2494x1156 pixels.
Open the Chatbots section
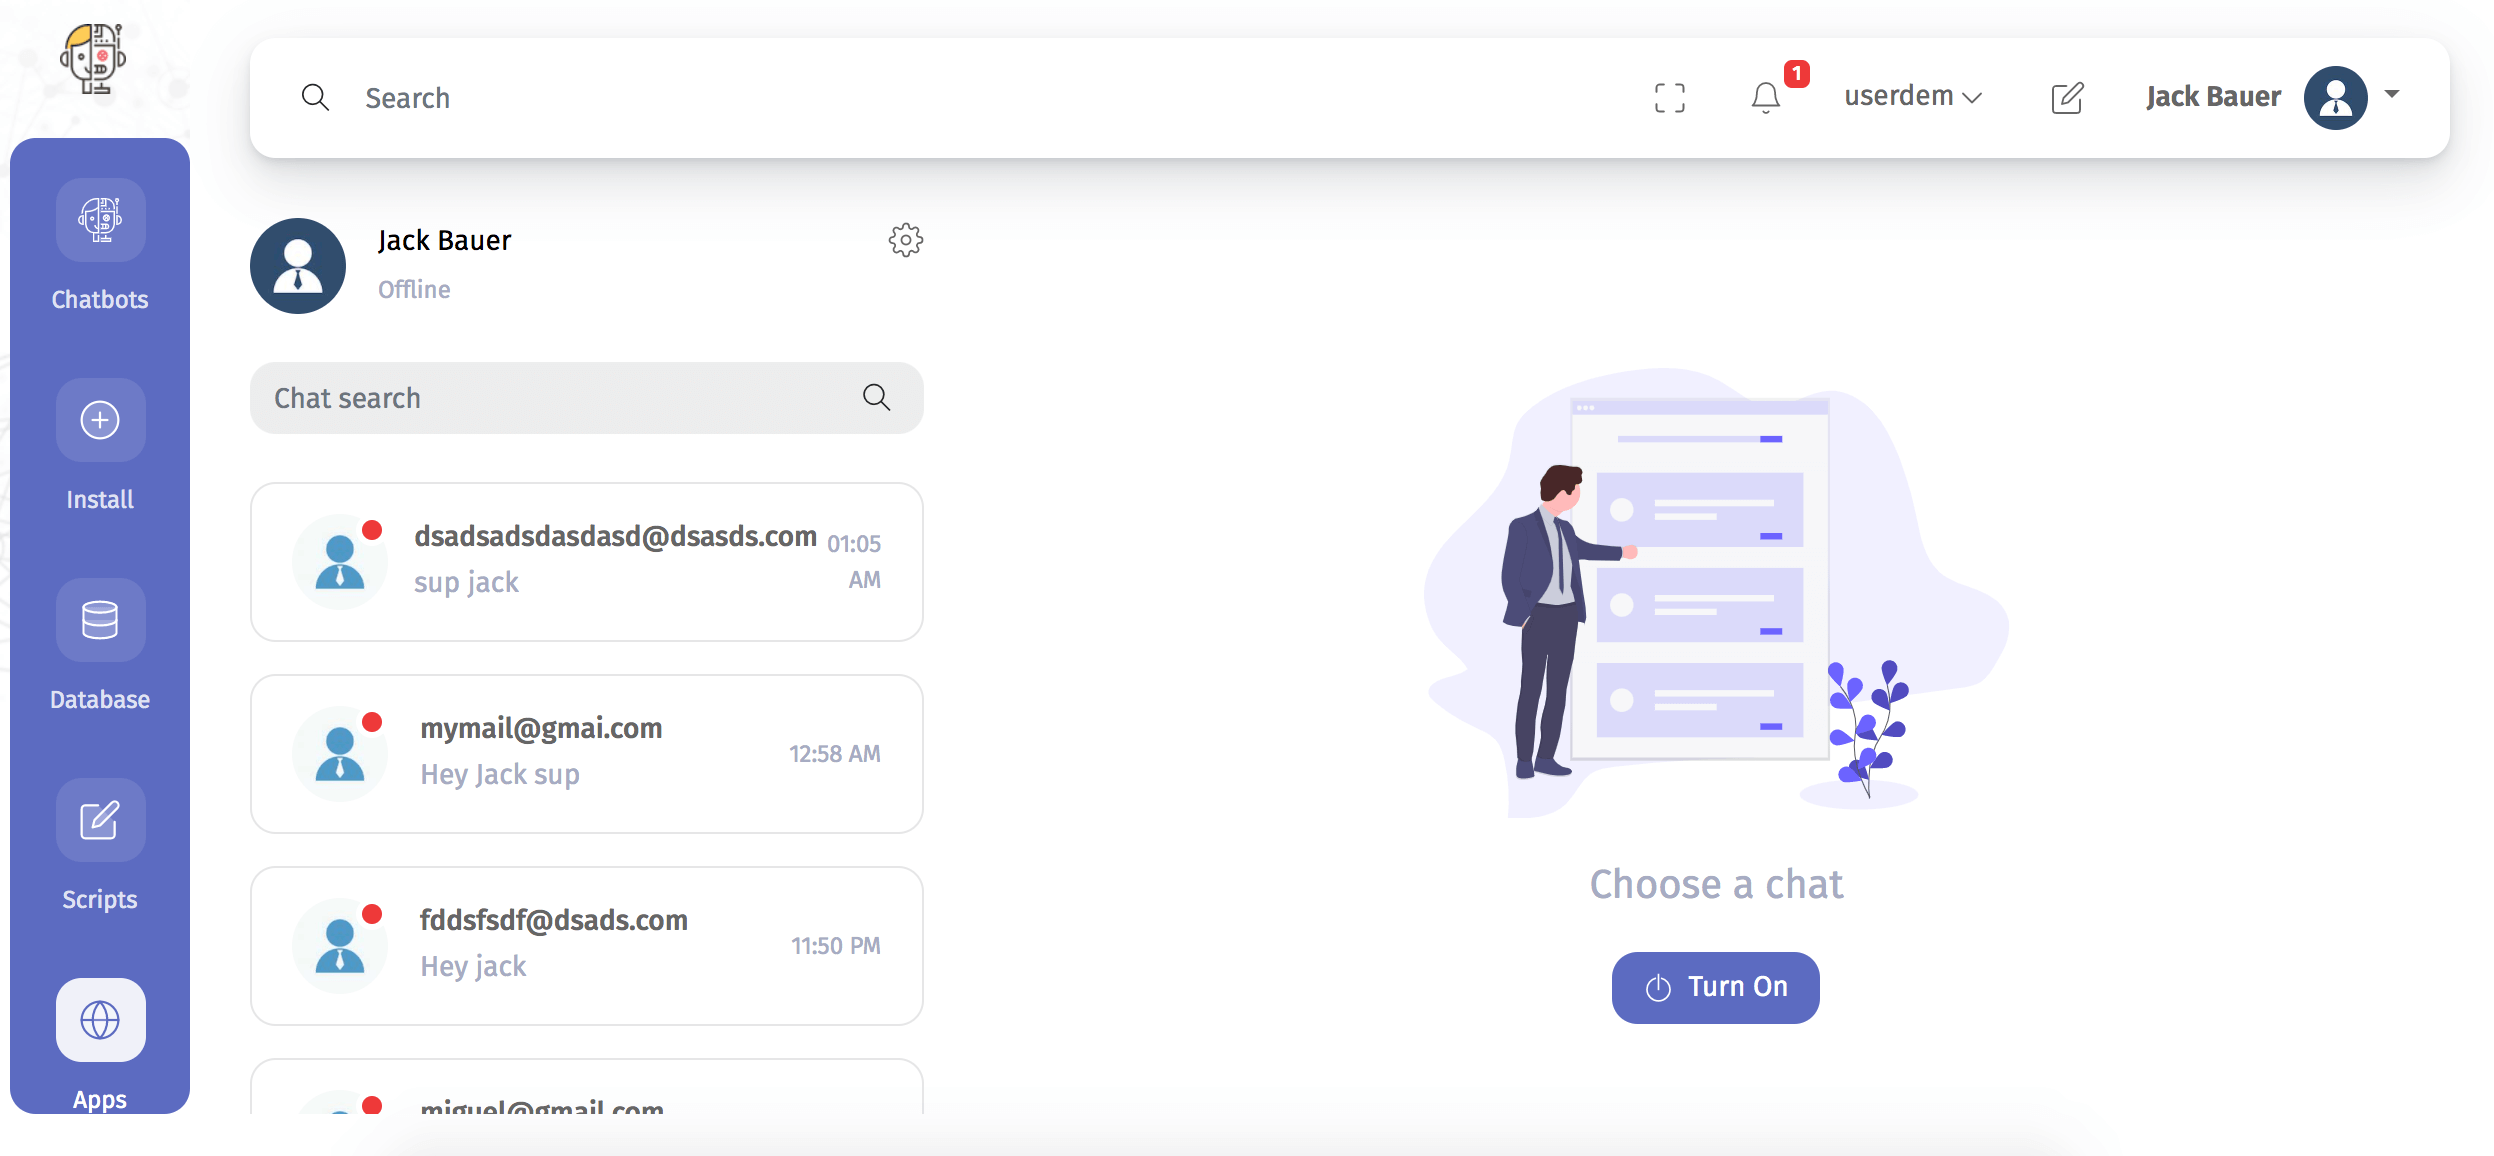pos(99,248)
